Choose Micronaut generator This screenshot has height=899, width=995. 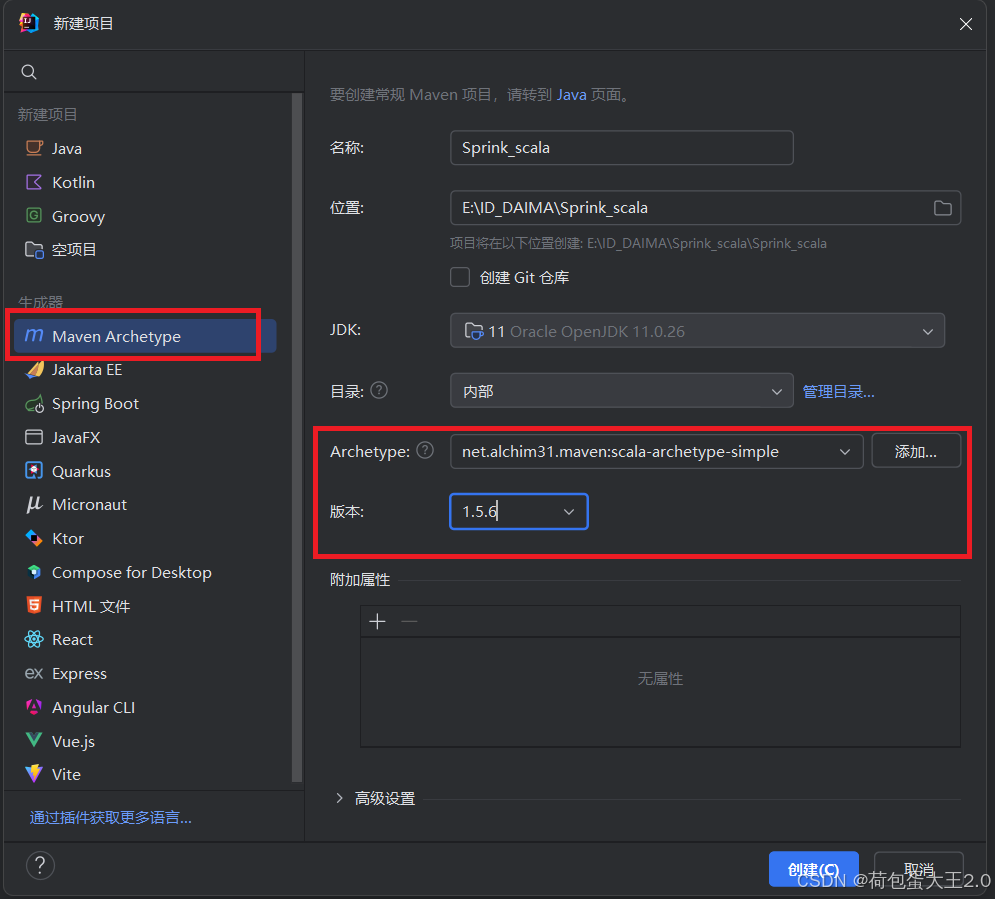89,505
